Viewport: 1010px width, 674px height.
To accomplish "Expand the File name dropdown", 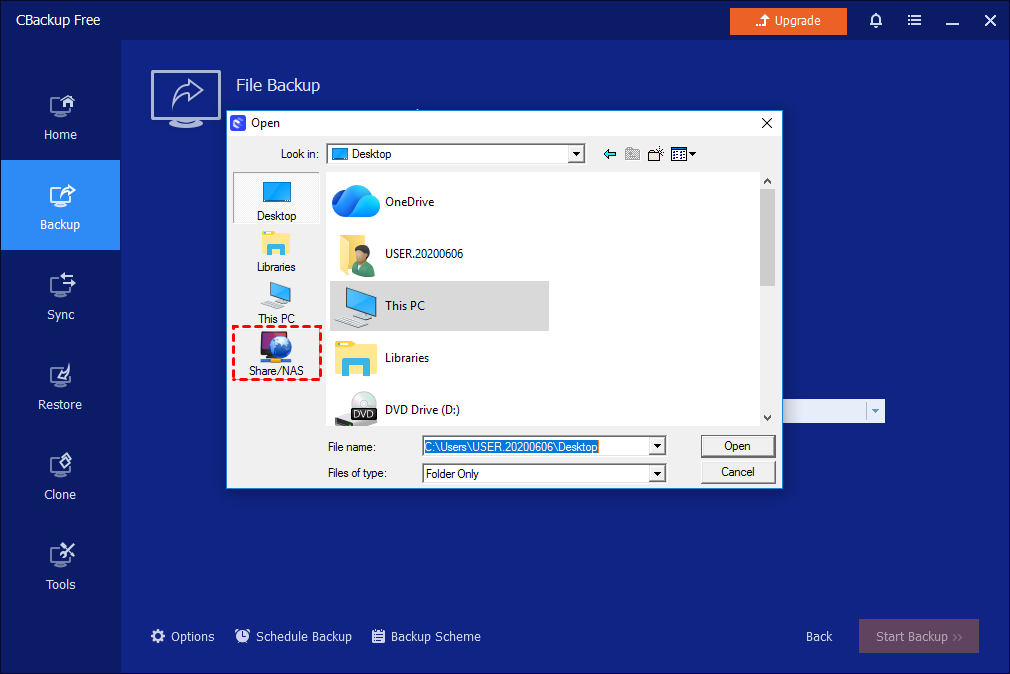I will tap(657, 447).
